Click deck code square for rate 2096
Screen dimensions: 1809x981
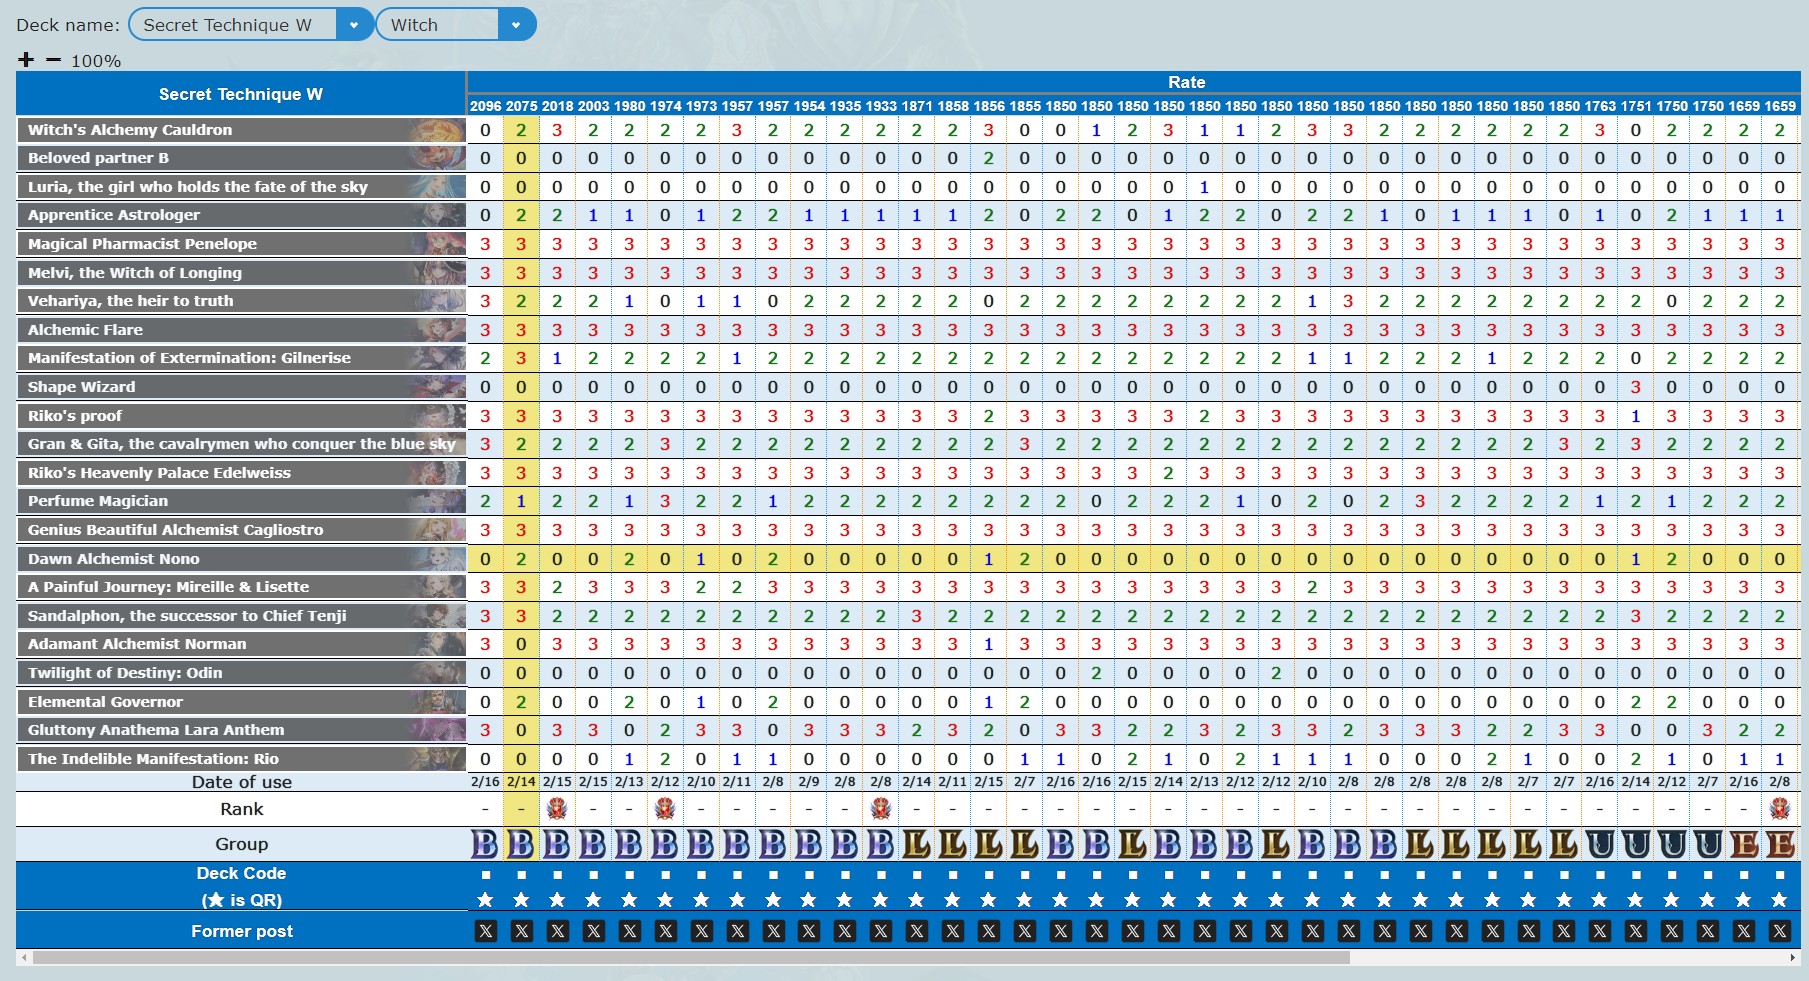click(x=486, y=875)
